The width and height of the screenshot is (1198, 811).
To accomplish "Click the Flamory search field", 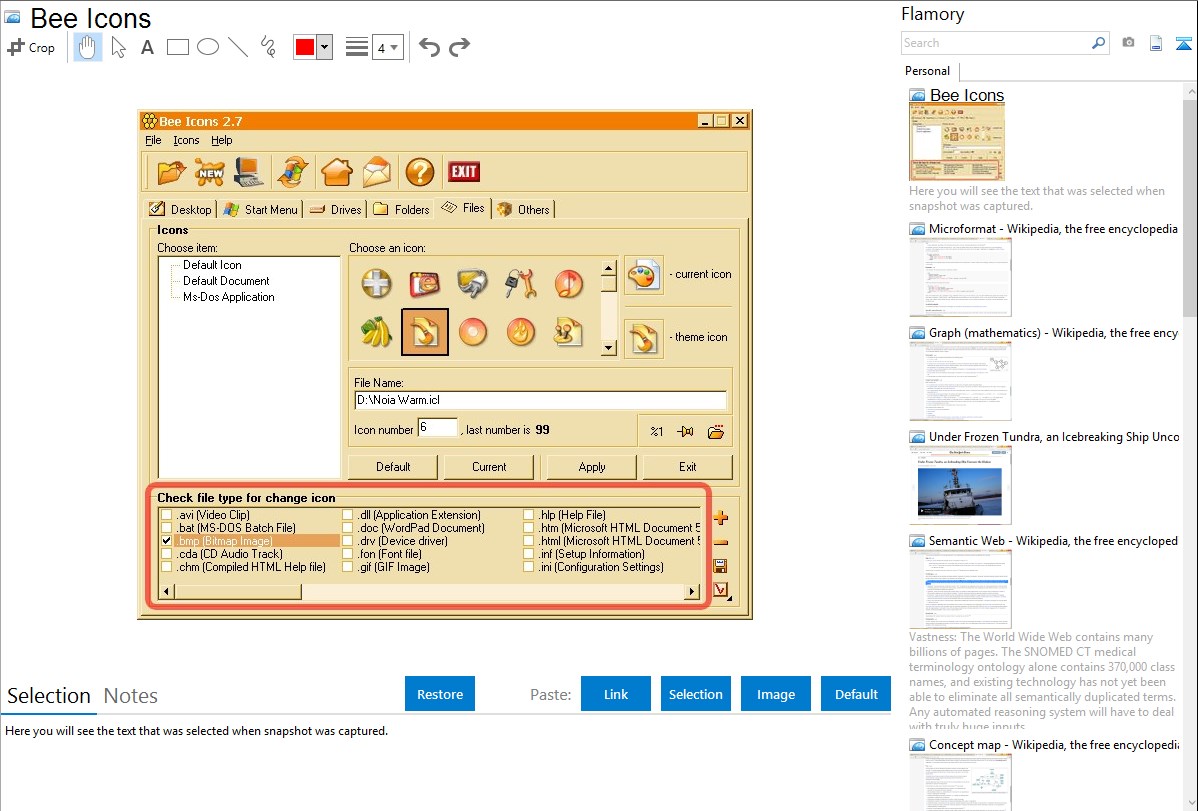I will coord(996,43).
